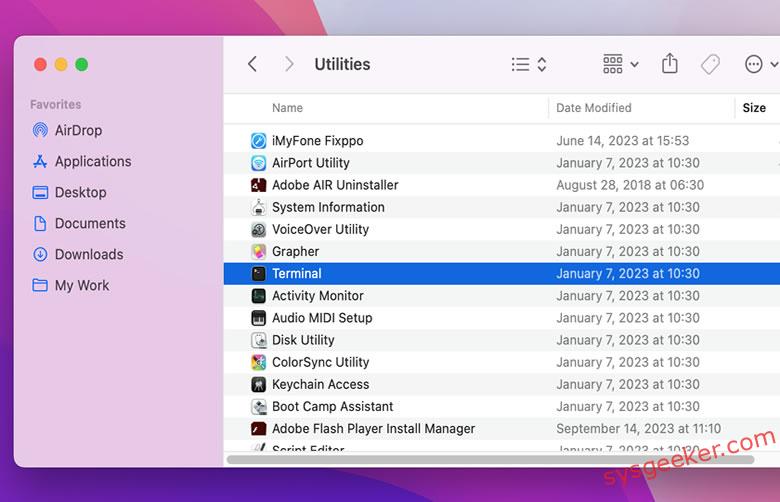Open the Downloads sidebar folder
This screenshot has height=502, width=780.
point(88,254)
